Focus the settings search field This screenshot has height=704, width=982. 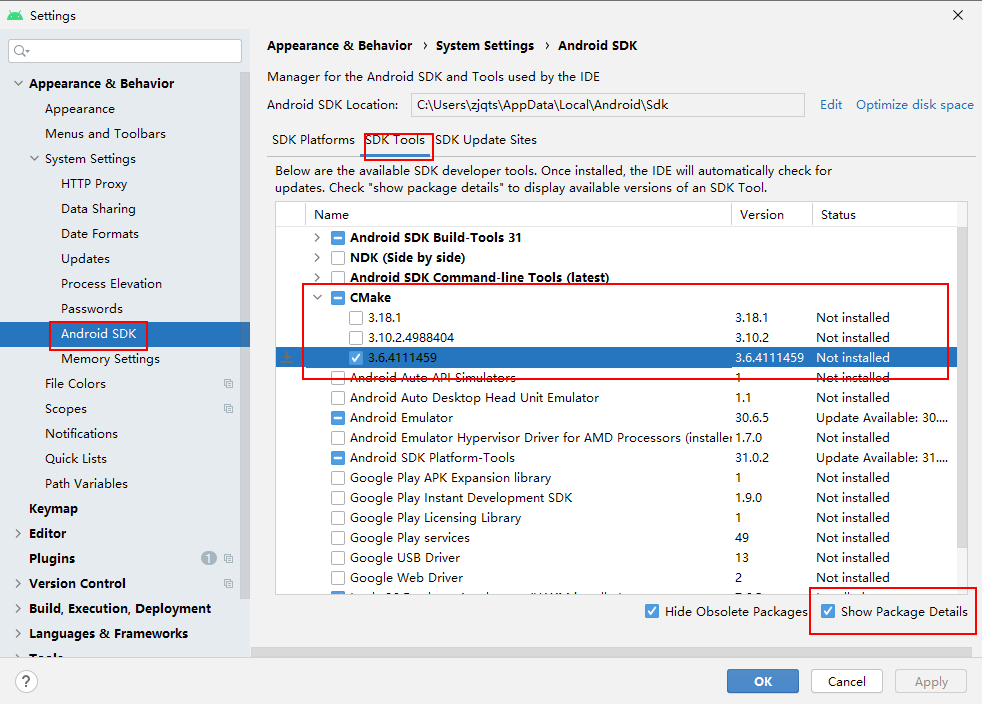[125, 51]
